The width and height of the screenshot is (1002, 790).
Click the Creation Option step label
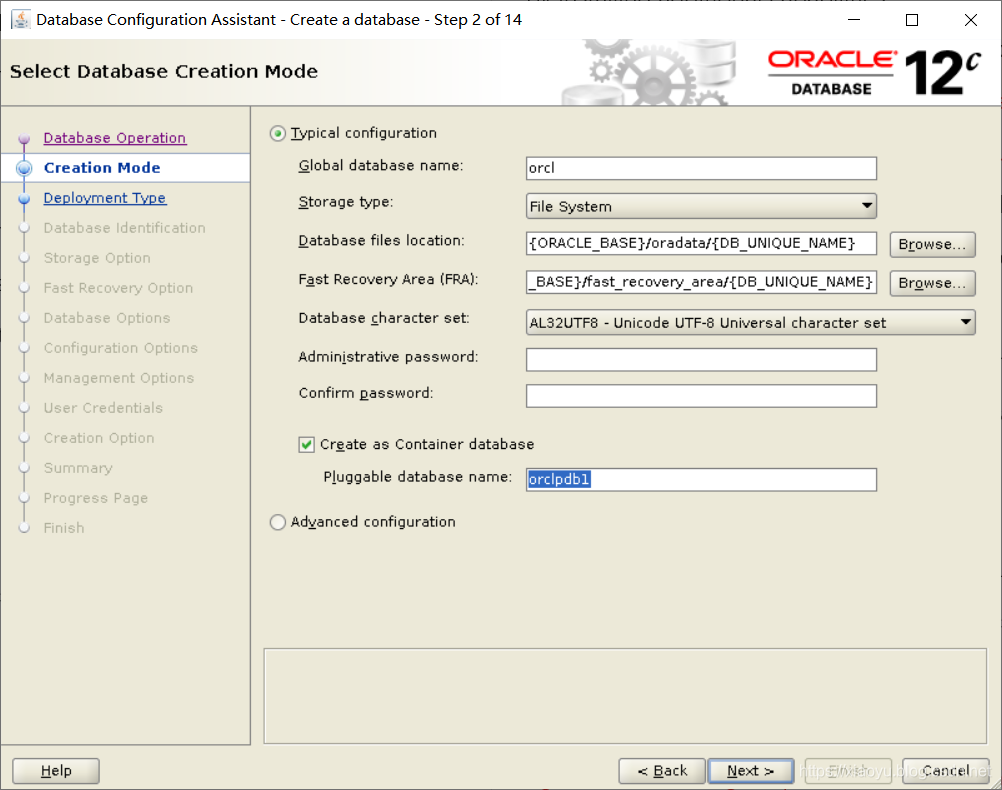[99, 438]
